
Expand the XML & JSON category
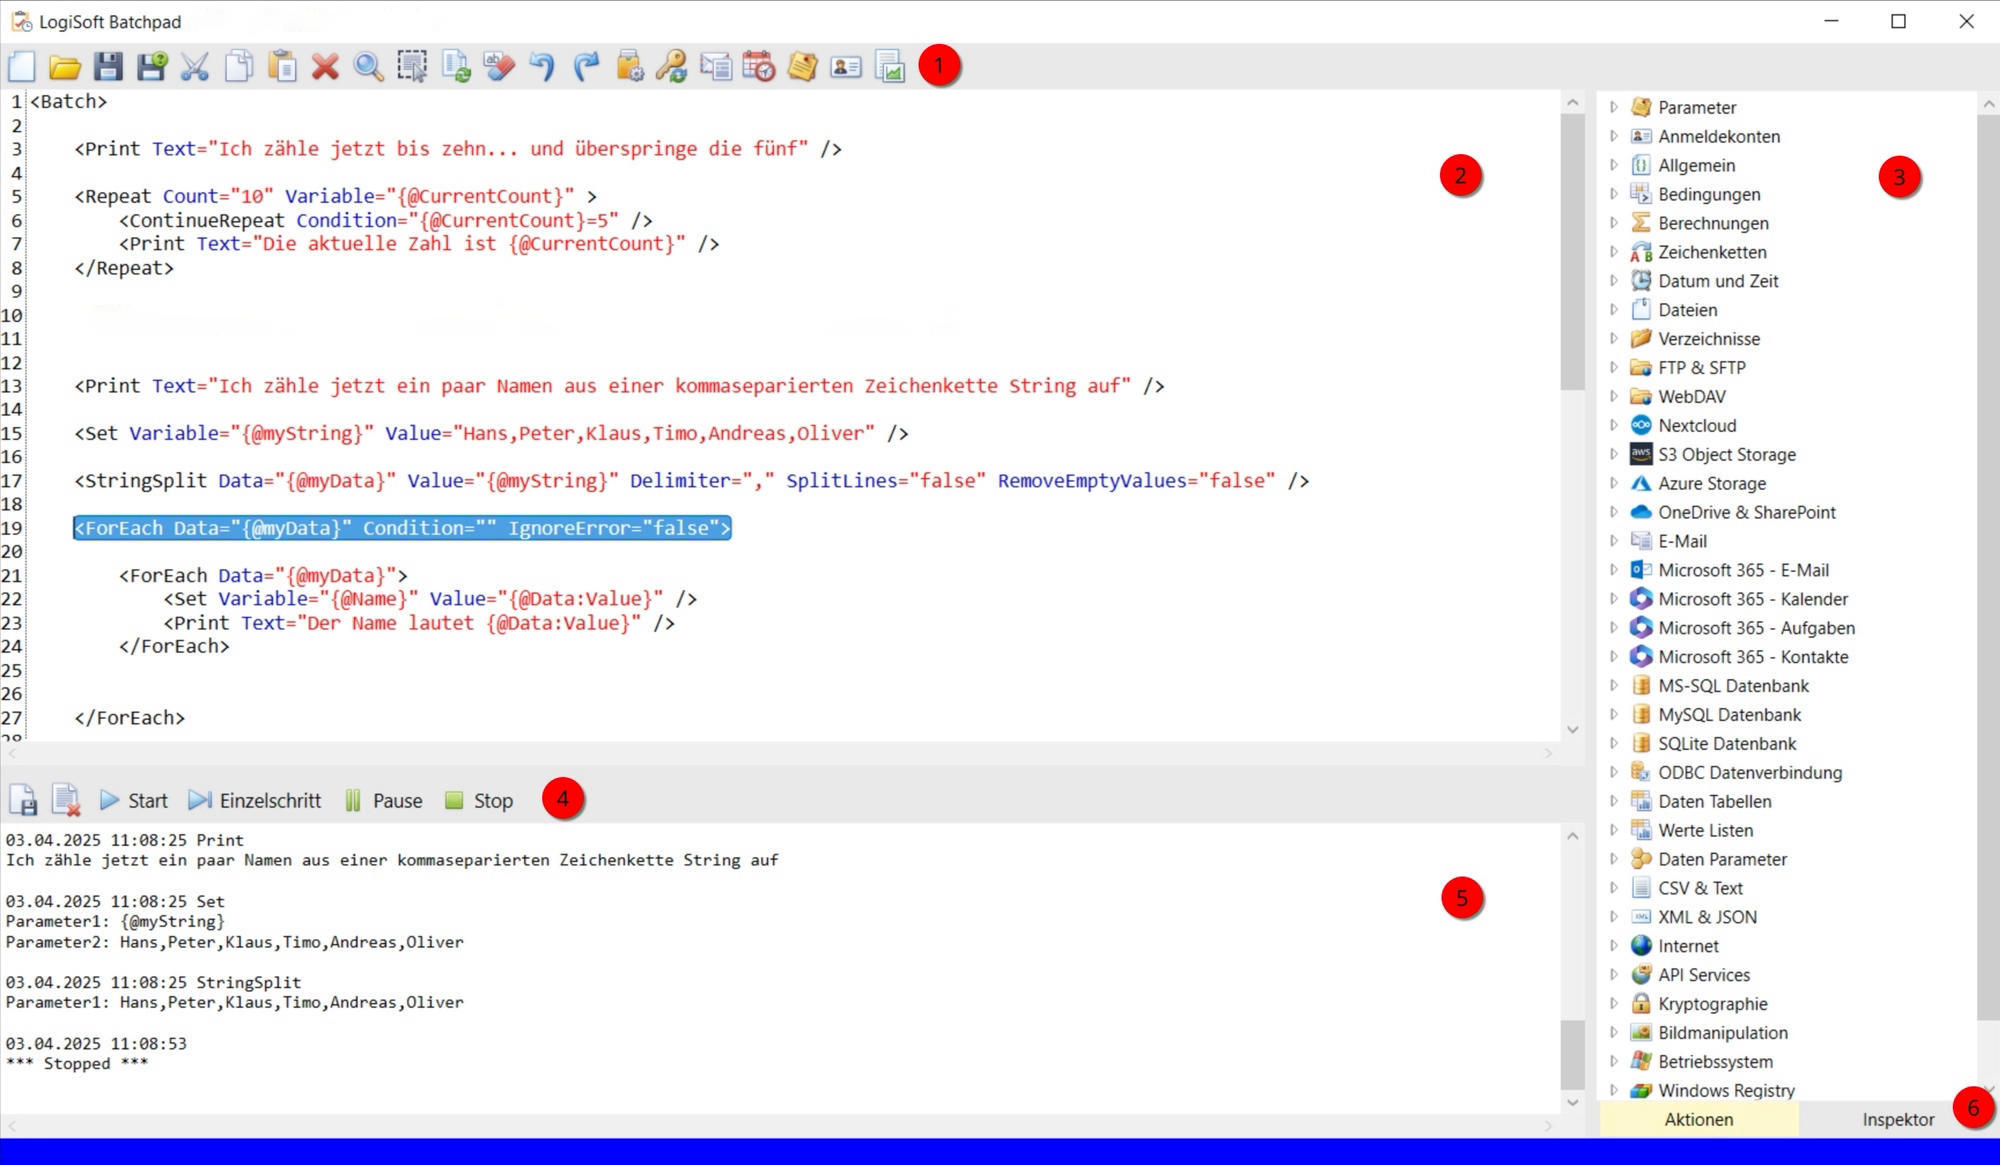1613,917
